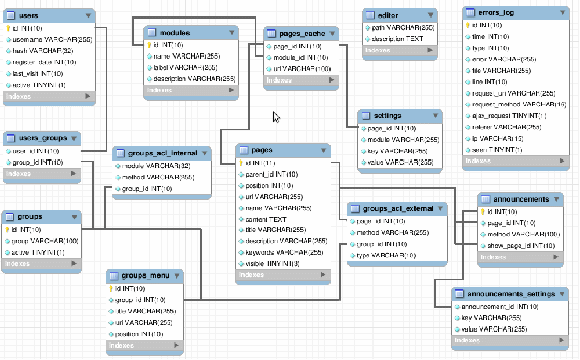Expand Indexes in announcements_settings table
Viewport: 580px width, 360px height.
(x=562, y=340)
